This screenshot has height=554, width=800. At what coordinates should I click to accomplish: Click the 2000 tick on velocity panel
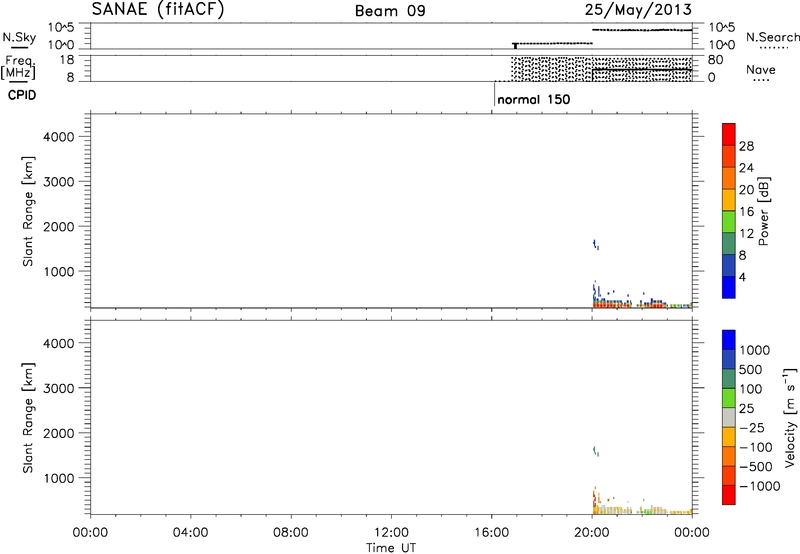[59, 433]
